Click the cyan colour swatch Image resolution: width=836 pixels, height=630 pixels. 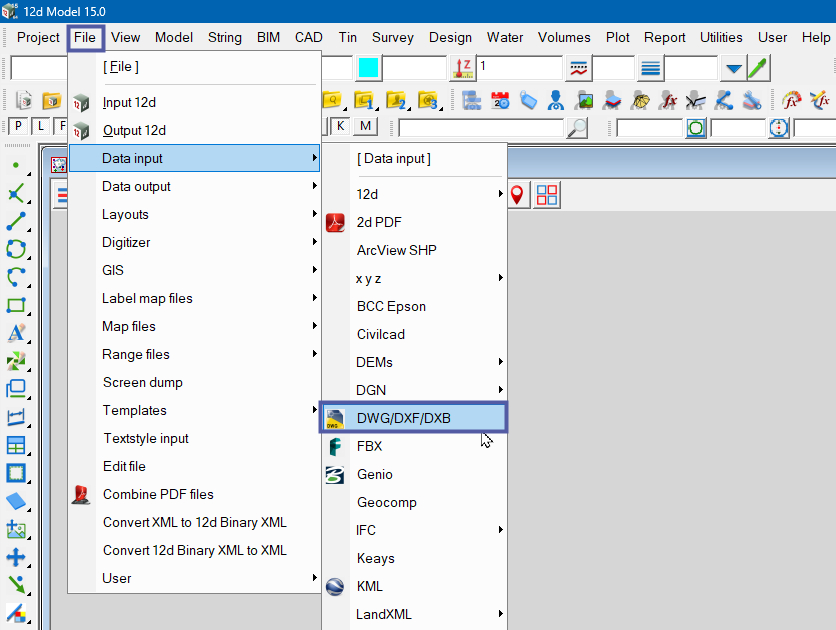pos(368,68)
